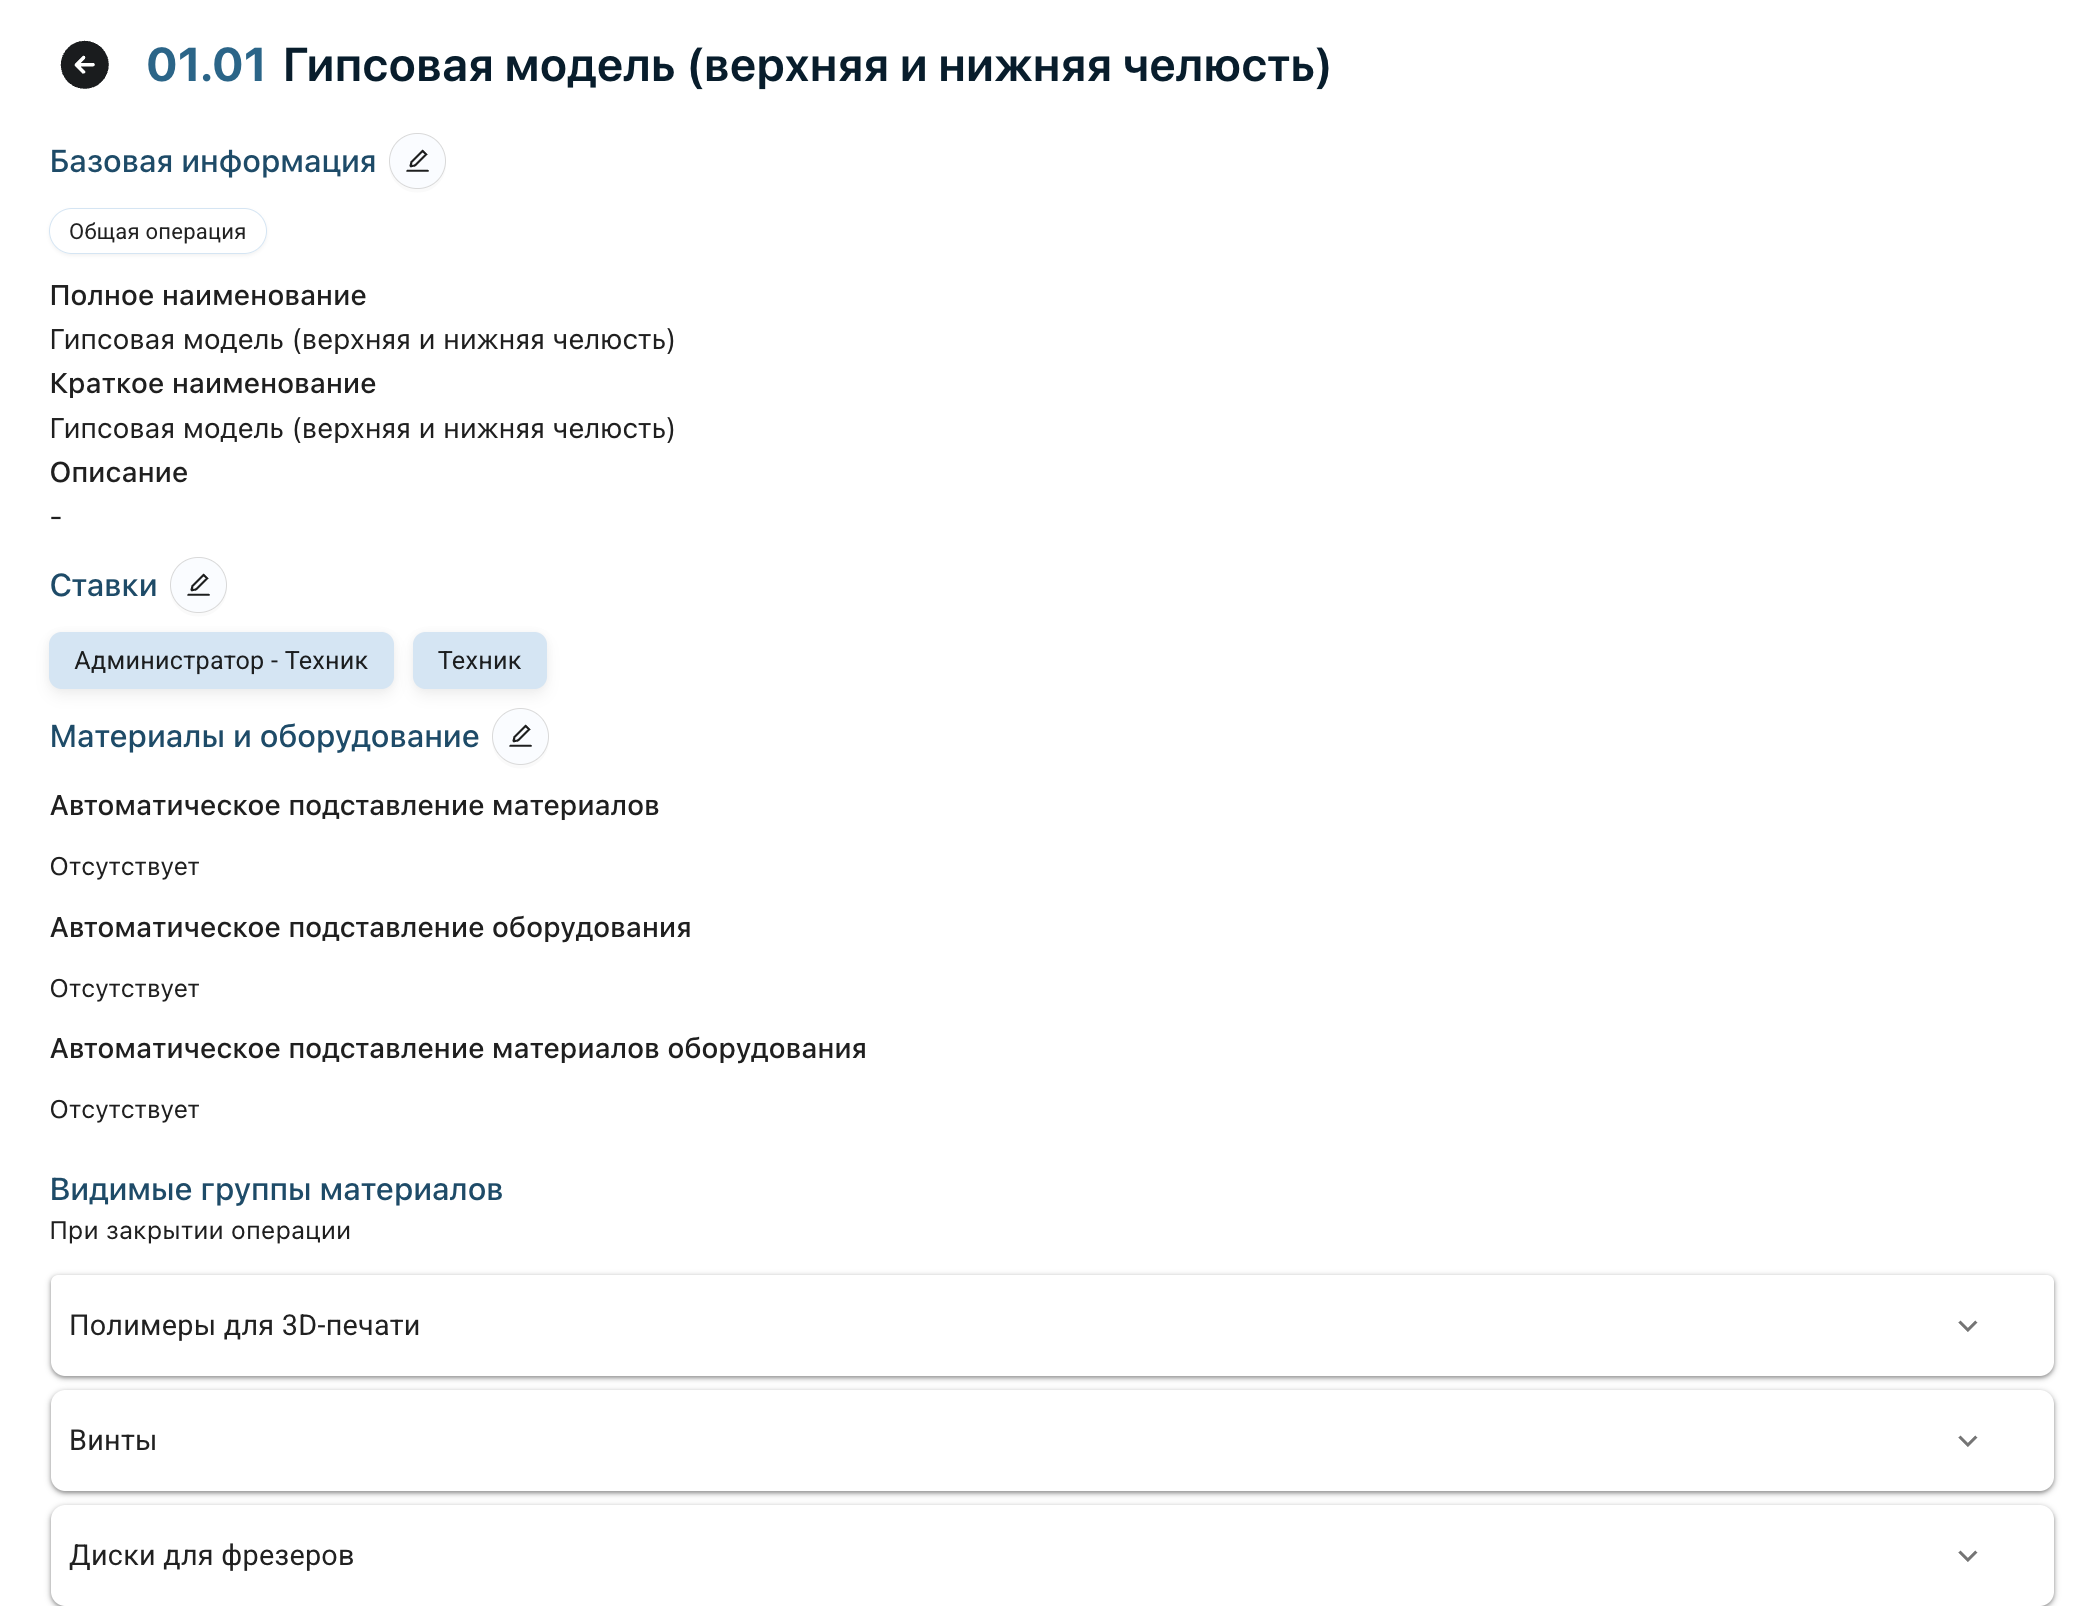Open editing for Материалы и оборудование section
The width and height of the screenshot is (2088, 1606).
520,736
